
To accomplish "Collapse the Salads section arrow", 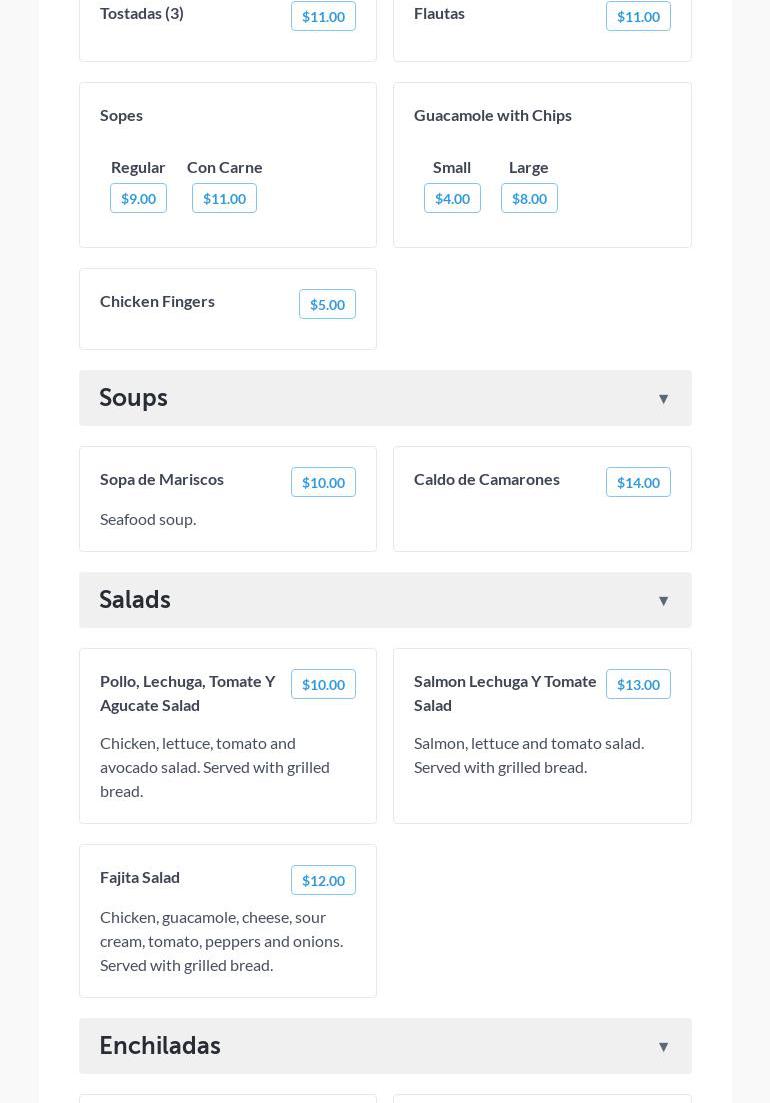I will coord(663,601).
